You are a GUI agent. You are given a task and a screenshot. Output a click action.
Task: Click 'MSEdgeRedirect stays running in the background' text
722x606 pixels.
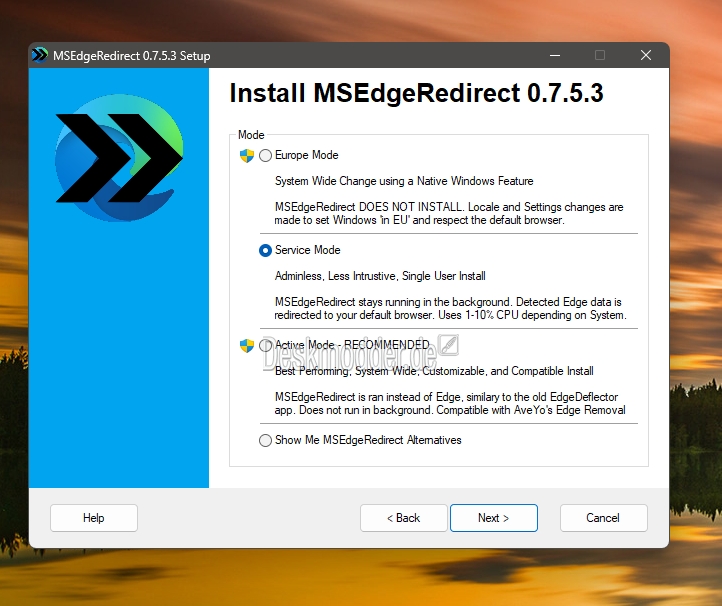pyautogui.click(x=450, y=309)
